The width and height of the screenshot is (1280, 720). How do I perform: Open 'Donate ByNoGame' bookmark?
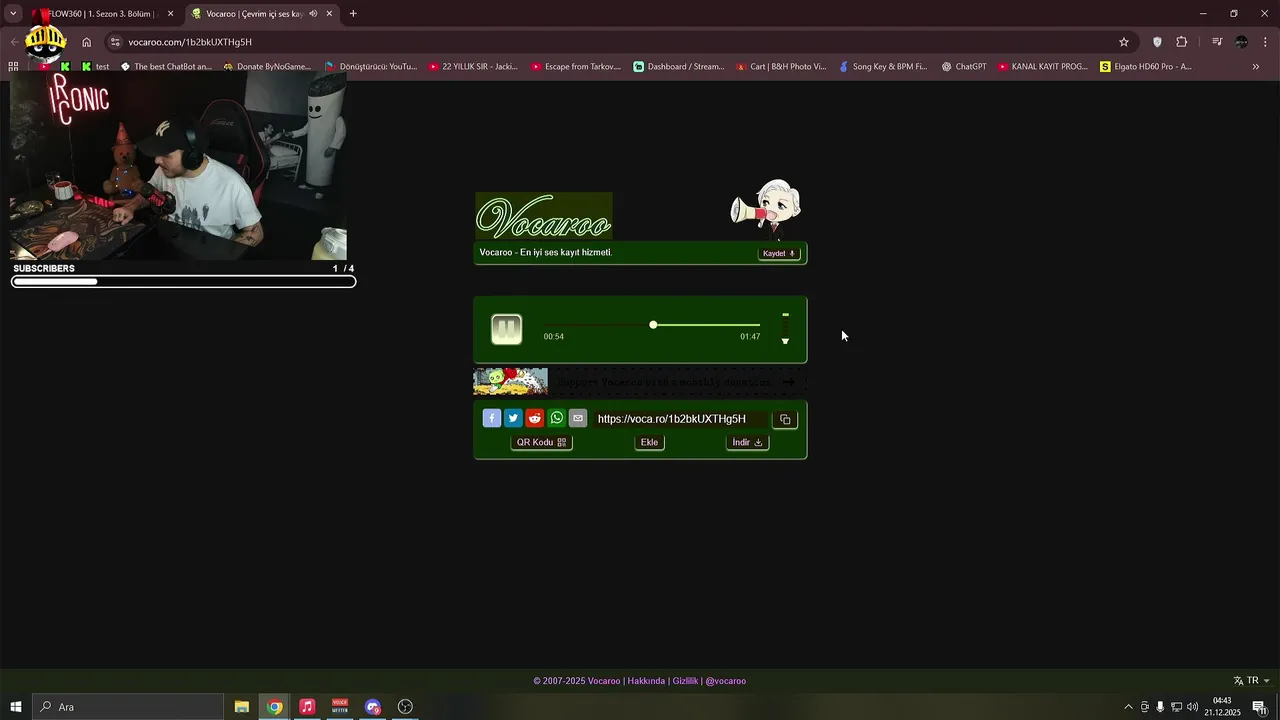267,67
